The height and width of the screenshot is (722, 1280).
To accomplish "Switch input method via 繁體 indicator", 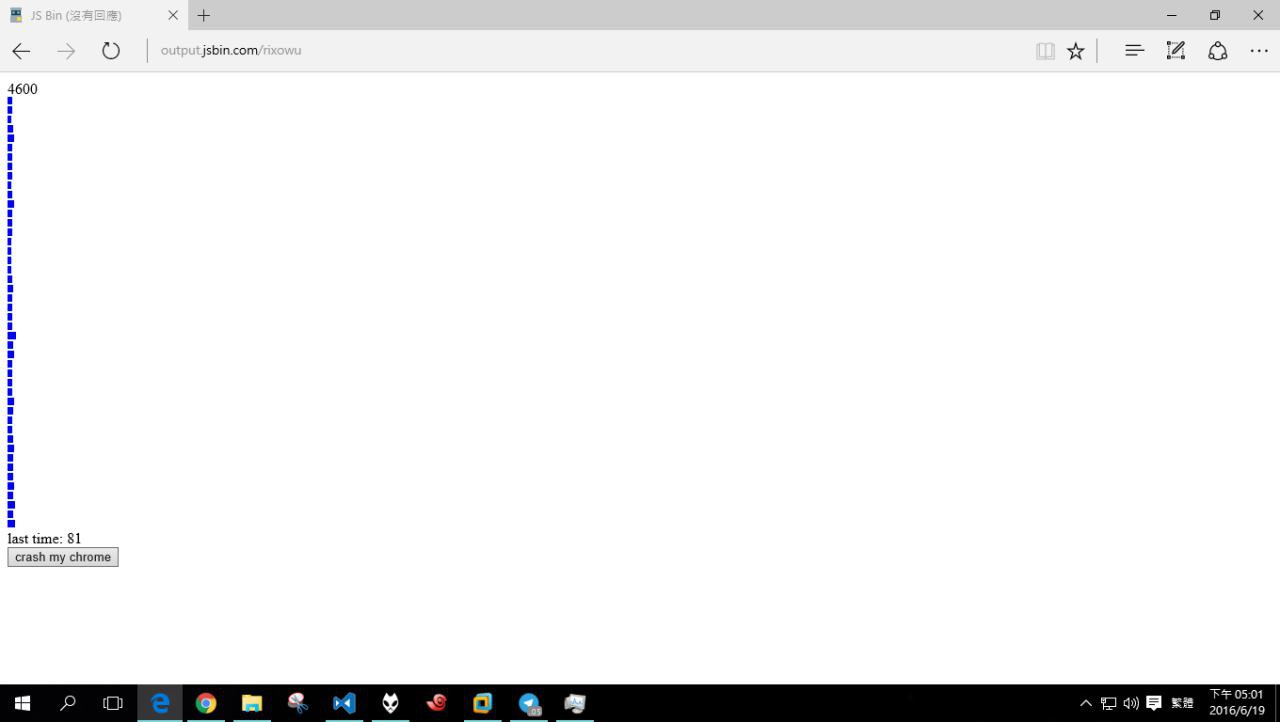I will [x=1182, y=703].
